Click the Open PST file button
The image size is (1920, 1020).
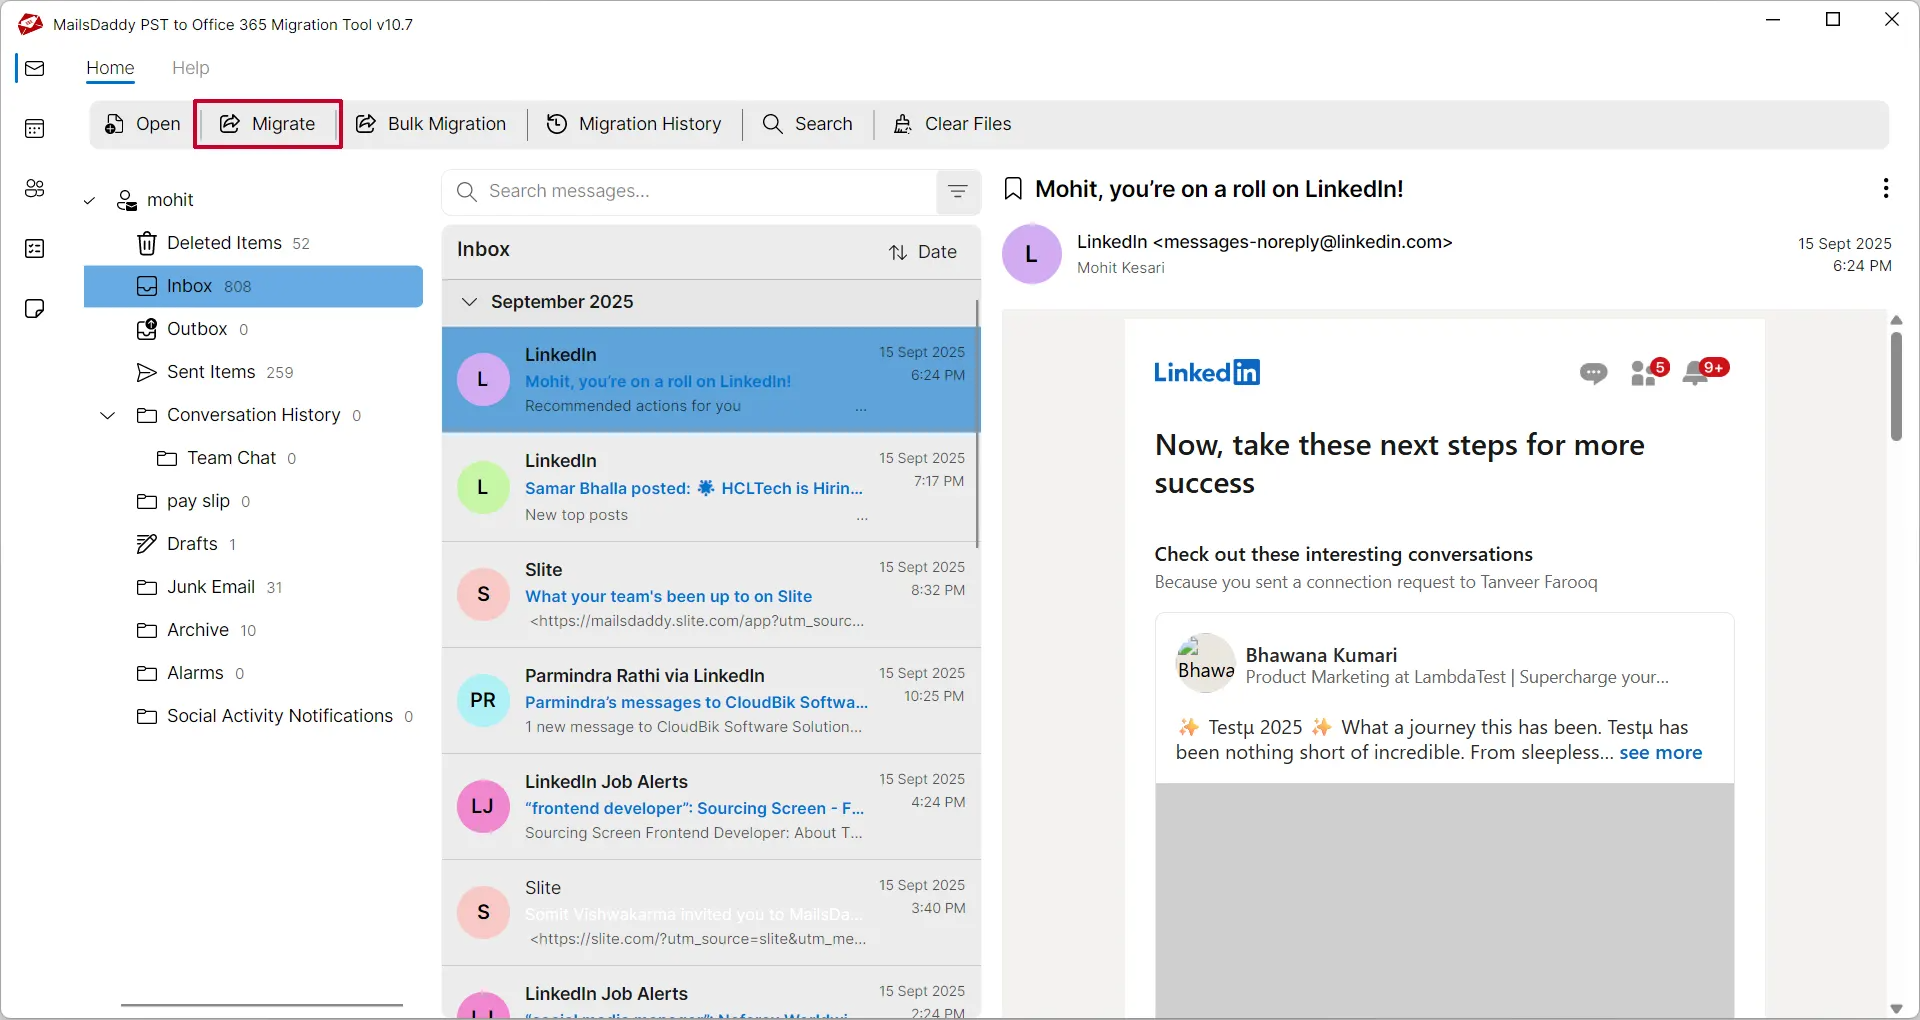click(x=143, y=124)
